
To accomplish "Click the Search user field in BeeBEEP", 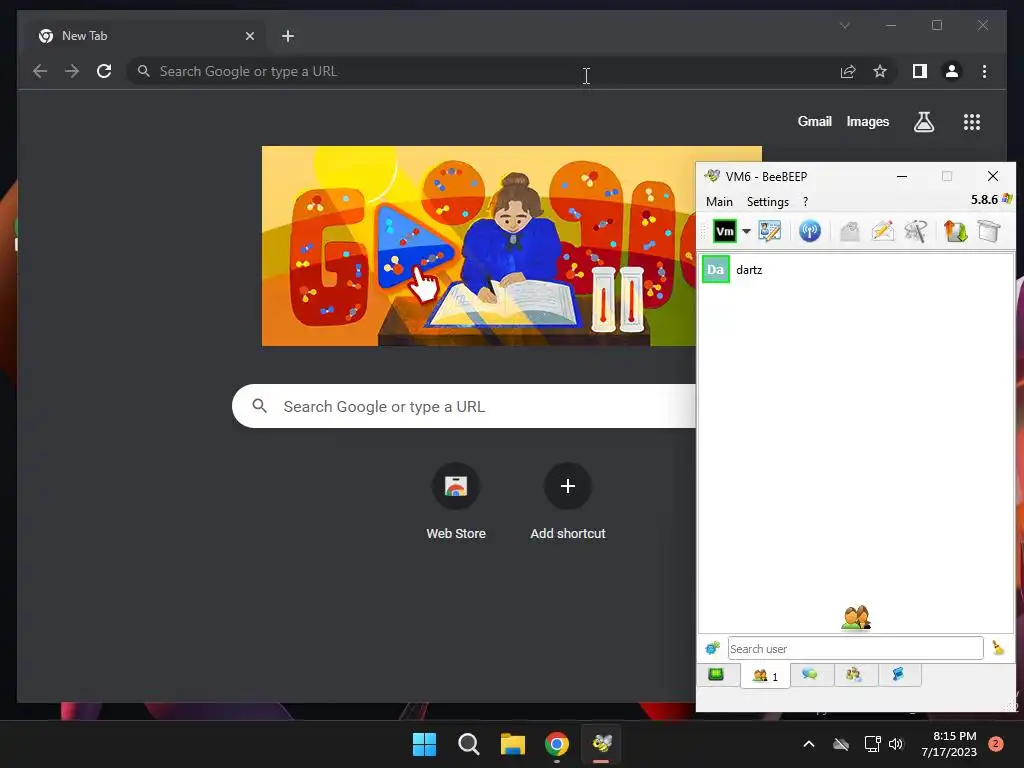I will click(x=856, y=648).
